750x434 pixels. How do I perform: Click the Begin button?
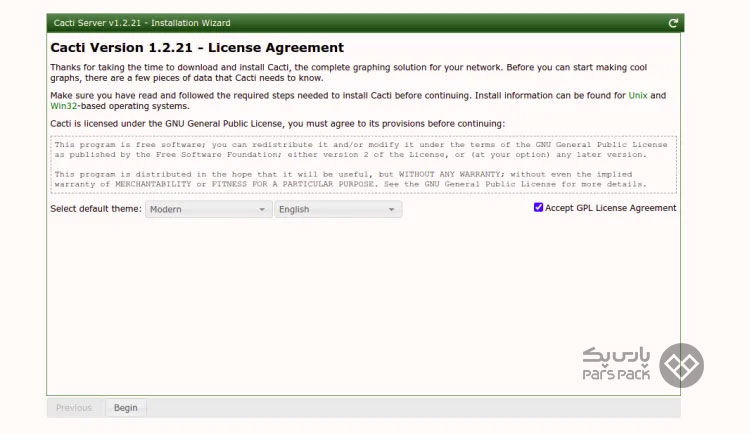(126, 408)
